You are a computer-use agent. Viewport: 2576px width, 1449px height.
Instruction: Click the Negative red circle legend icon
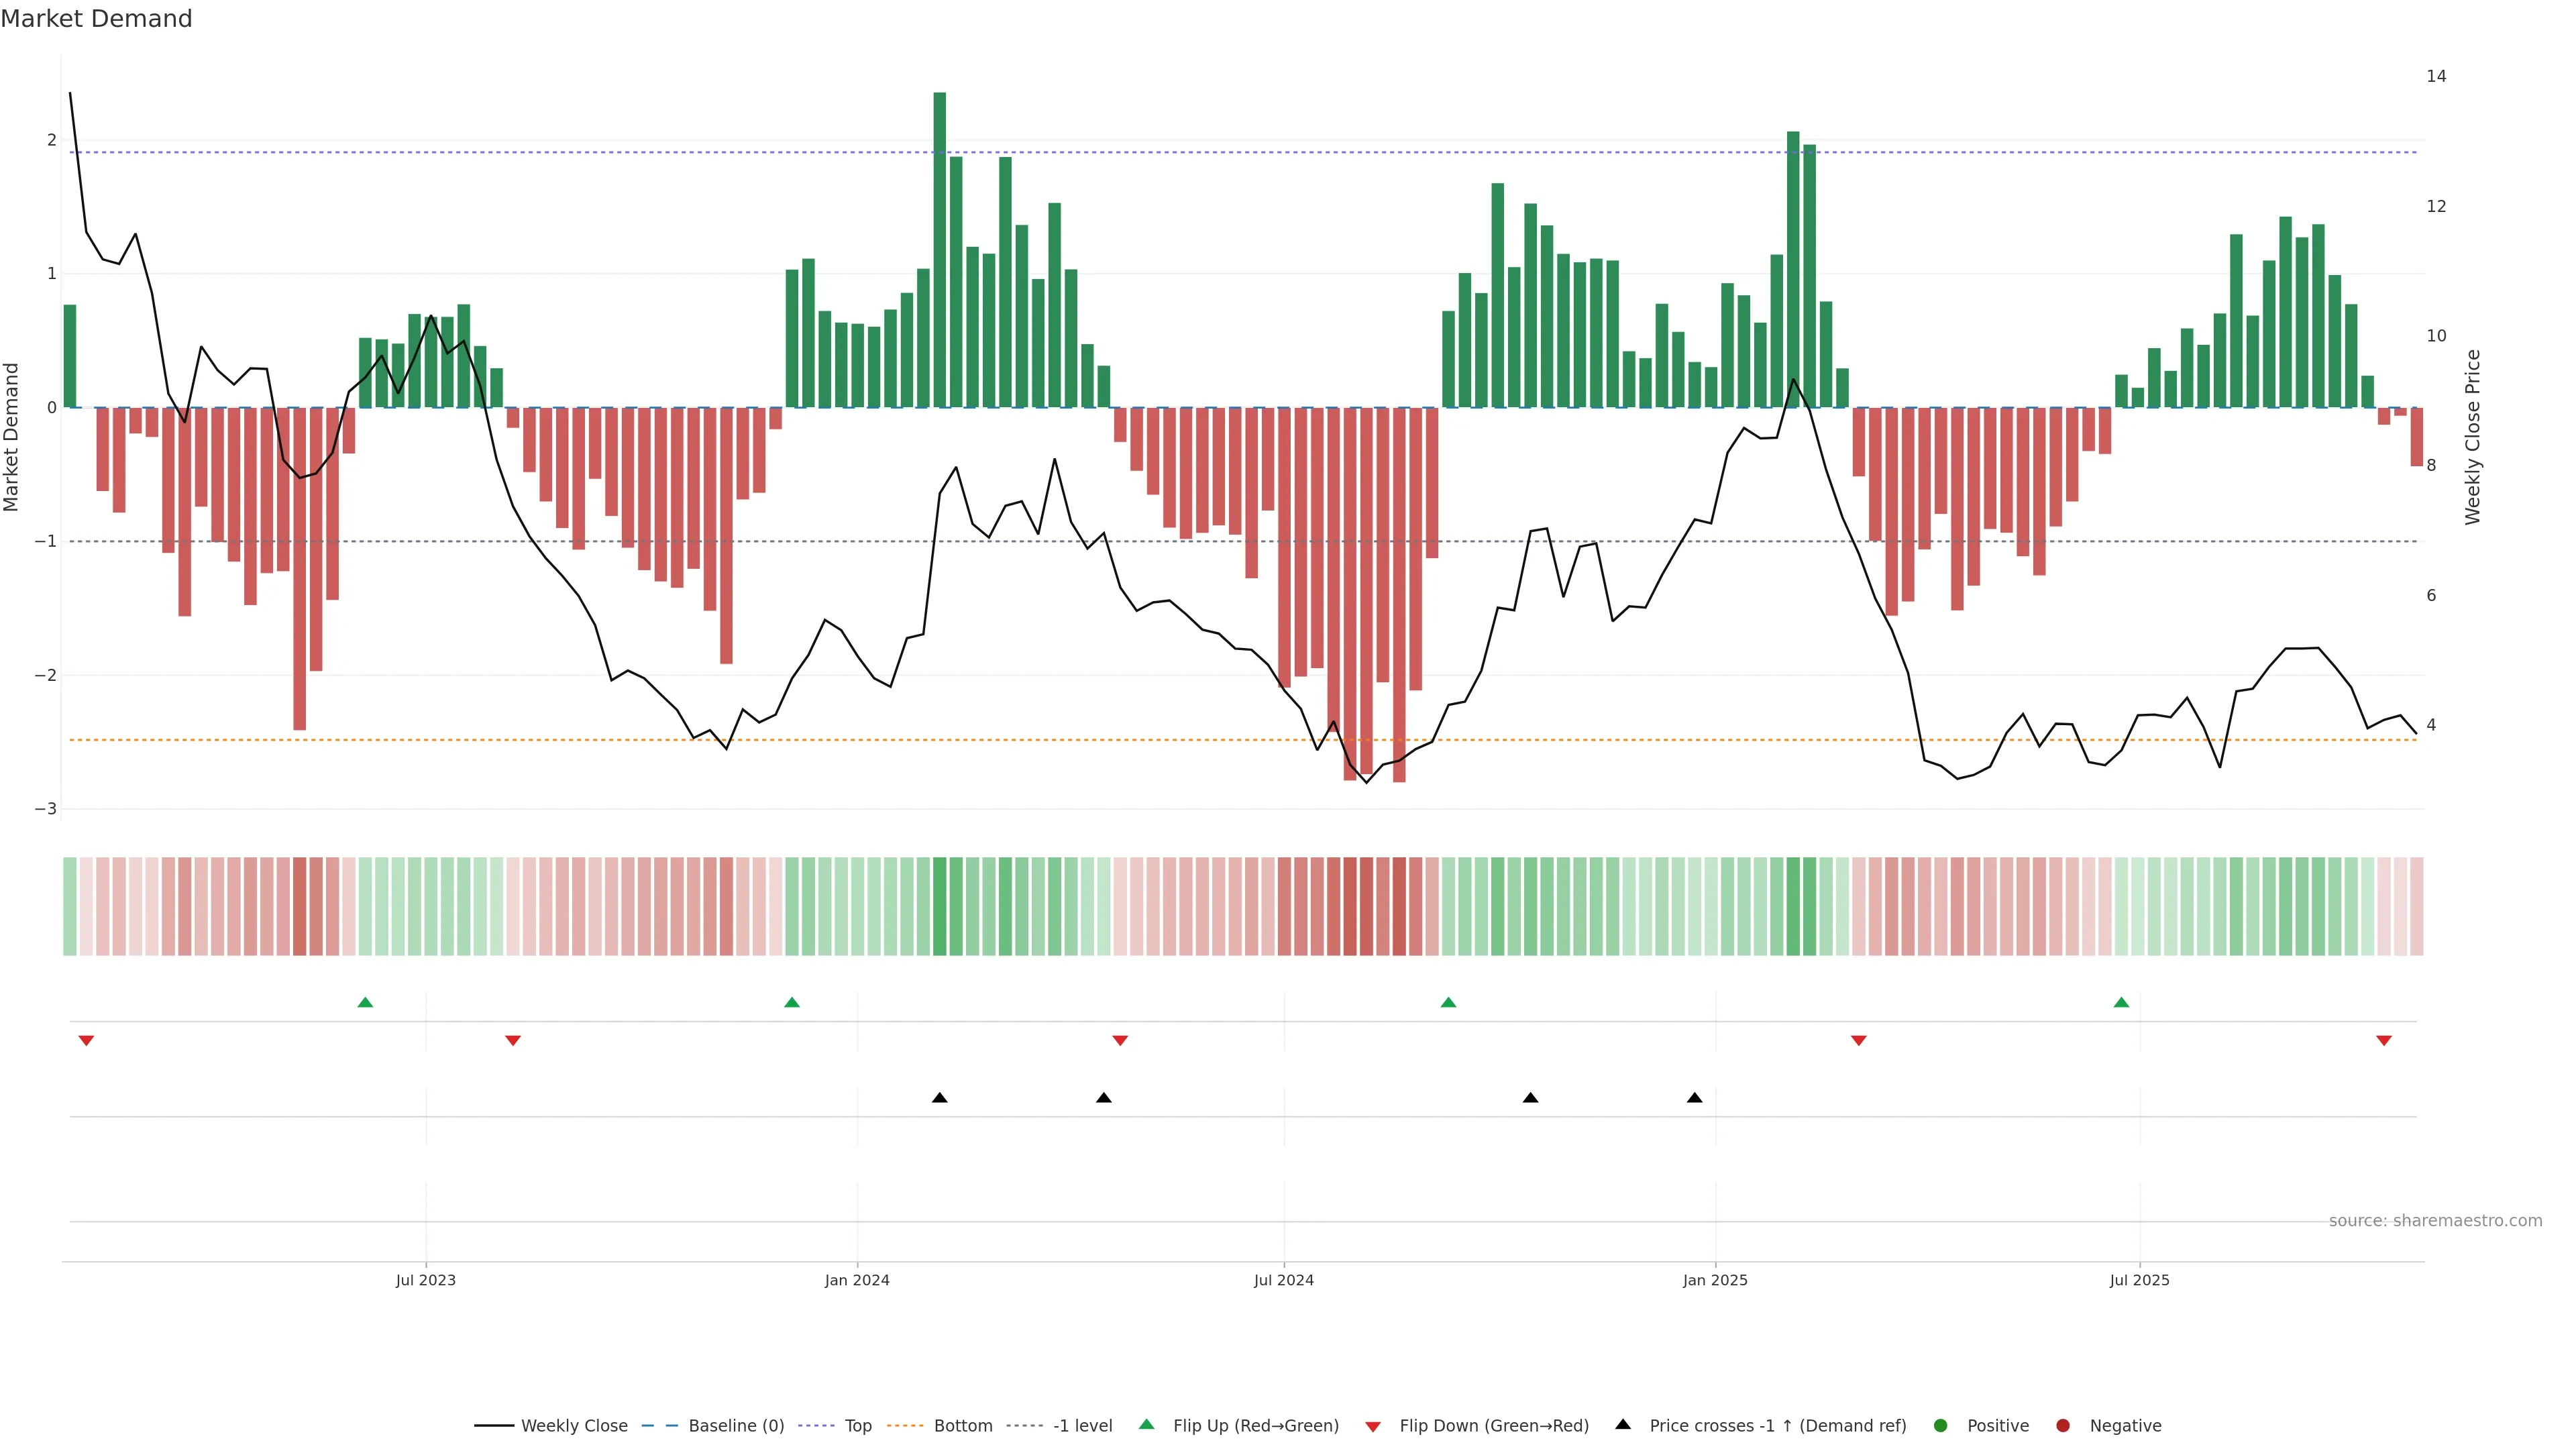[x=2063, y=1425]
